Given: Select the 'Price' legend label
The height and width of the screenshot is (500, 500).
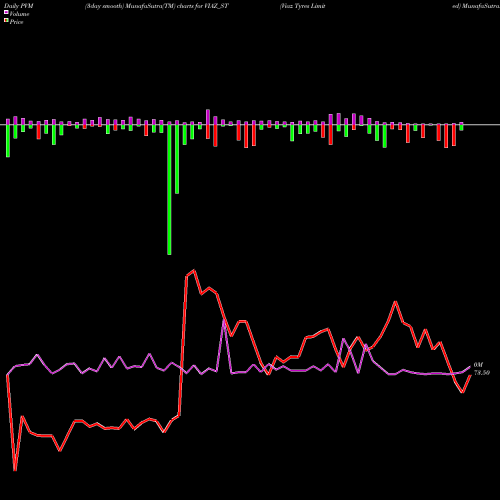Looking at the screenshot, I should pyautogui.click(x=16, y=22).
